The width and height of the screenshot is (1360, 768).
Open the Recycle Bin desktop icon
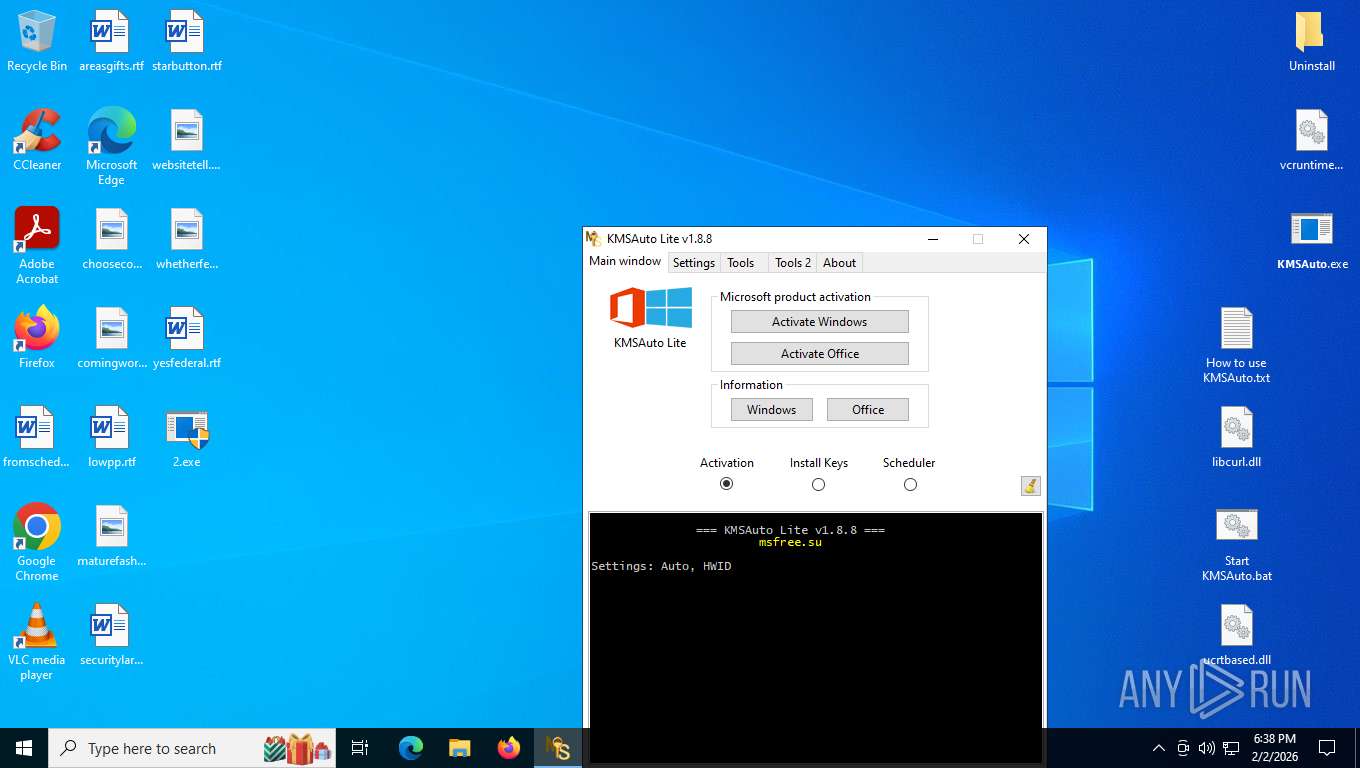(x=37, y=41)
